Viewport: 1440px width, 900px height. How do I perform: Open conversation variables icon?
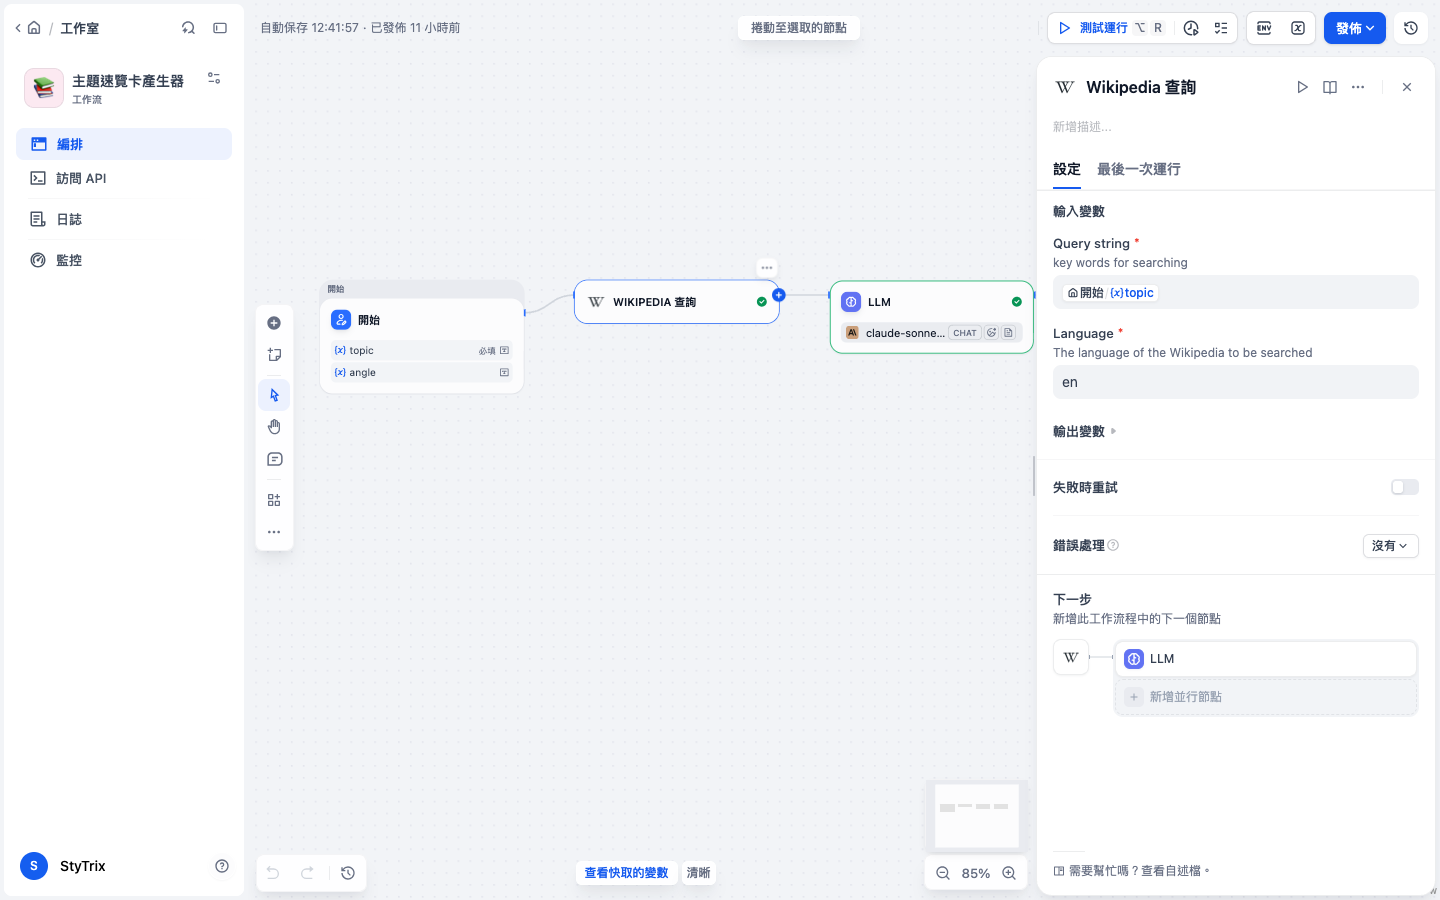click(1298, 28)
